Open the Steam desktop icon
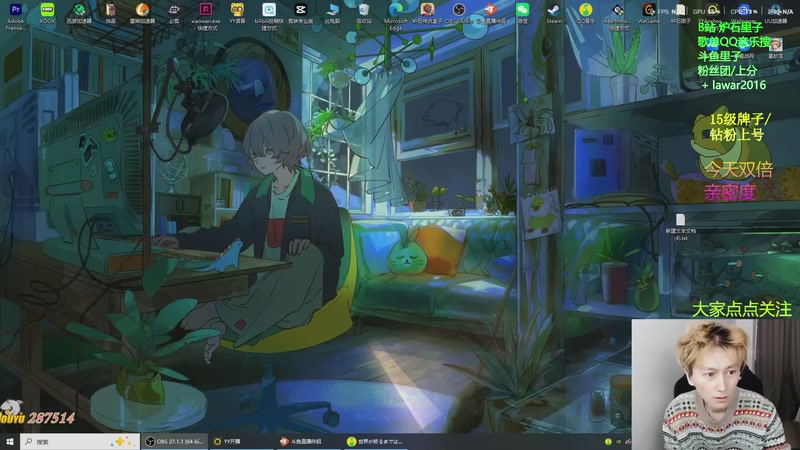This screenshot has height=450, width=800. (554, 14)
